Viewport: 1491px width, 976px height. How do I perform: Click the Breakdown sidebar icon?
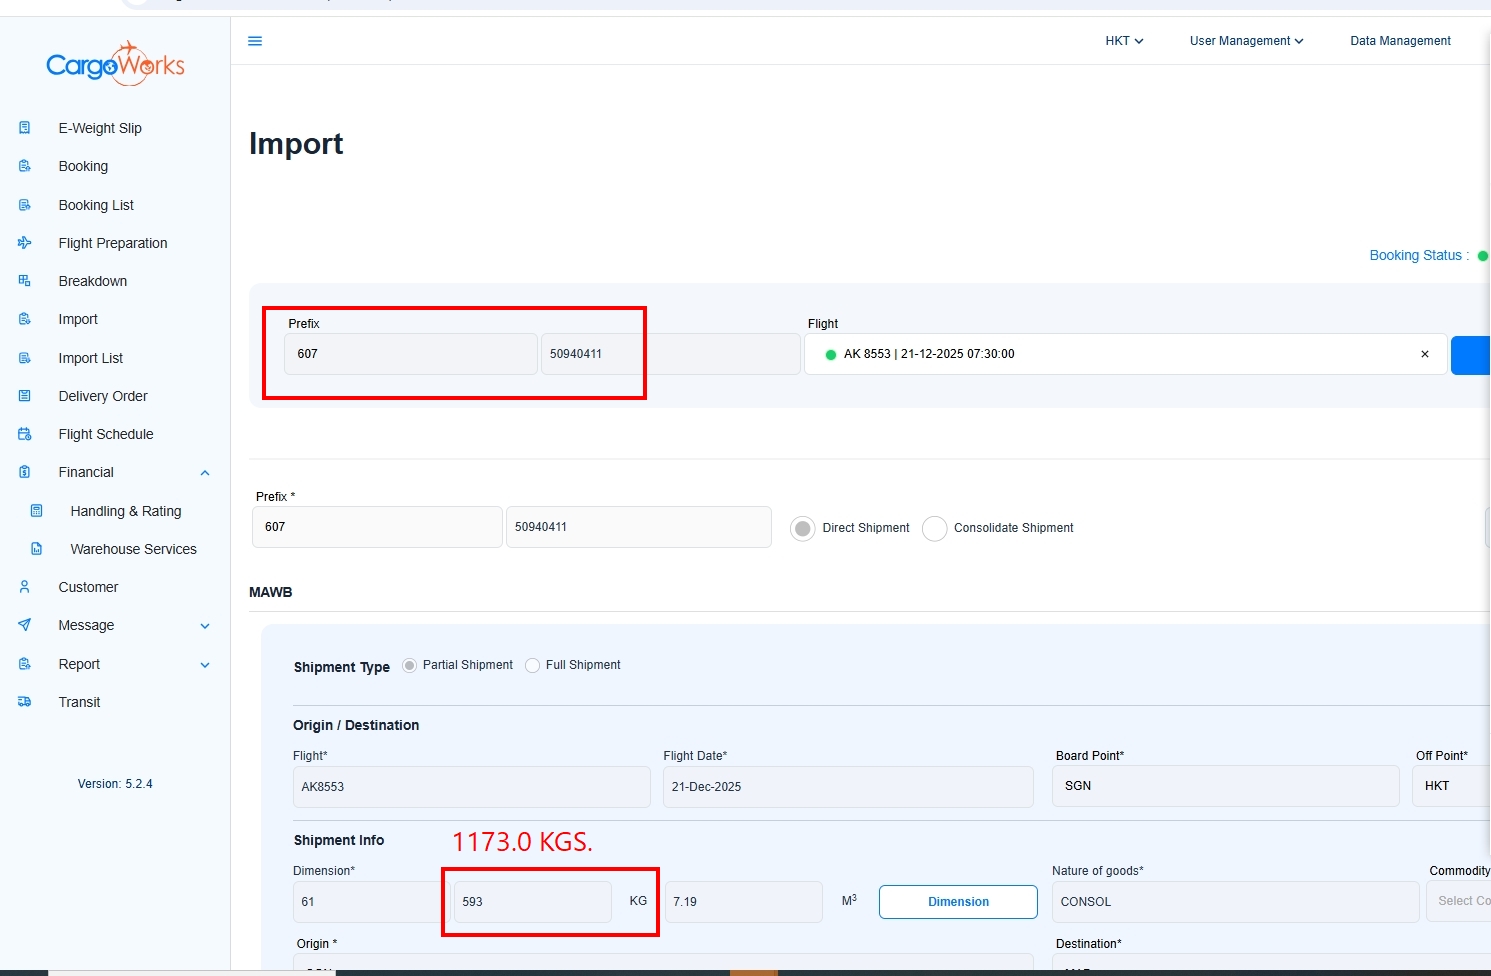pos(25,281)
